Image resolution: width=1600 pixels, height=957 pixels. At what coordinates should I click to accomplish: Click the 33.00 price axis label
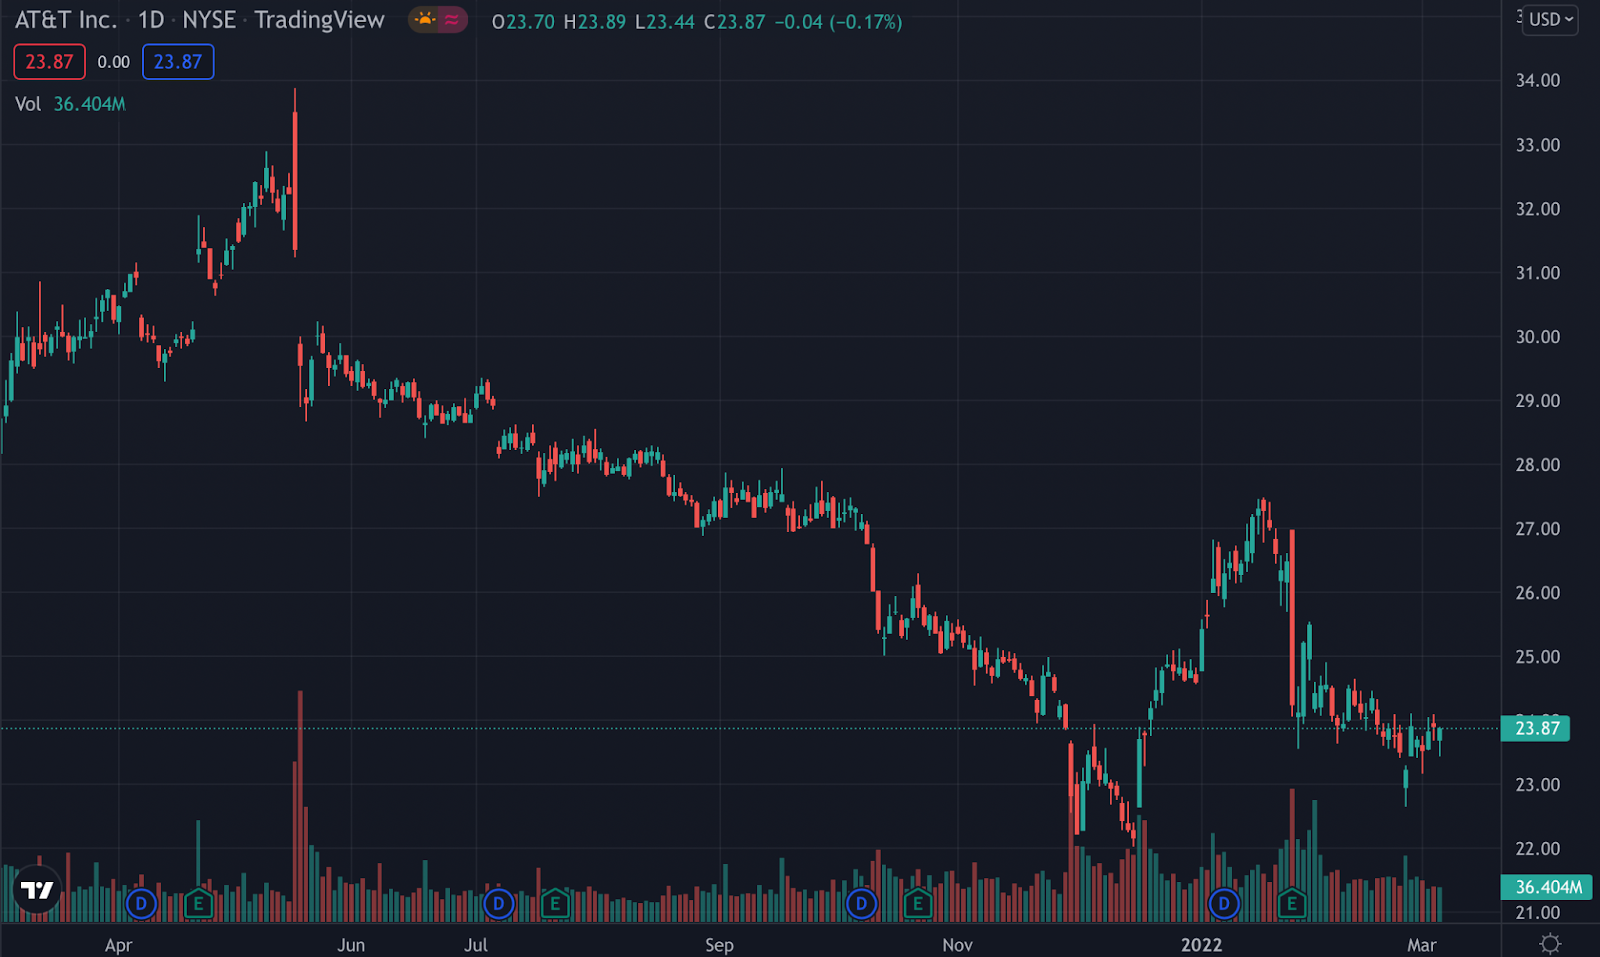click(1537, 145)
